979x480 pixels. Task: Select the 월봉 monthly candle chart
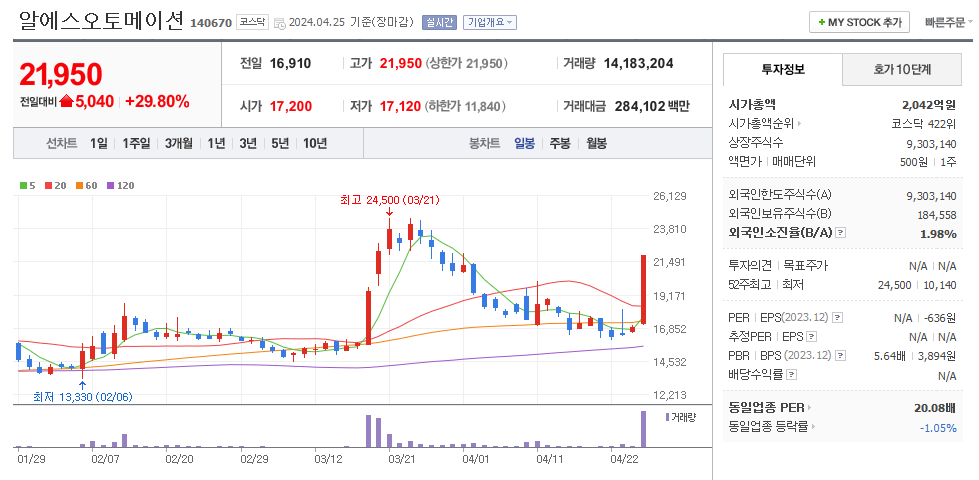[596, 144]
